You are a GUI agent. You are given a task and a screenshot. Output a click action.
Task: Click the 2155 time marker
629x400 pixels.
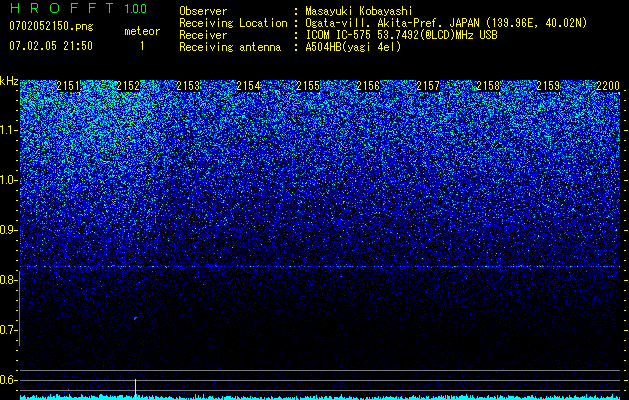[x=308, y=86]
